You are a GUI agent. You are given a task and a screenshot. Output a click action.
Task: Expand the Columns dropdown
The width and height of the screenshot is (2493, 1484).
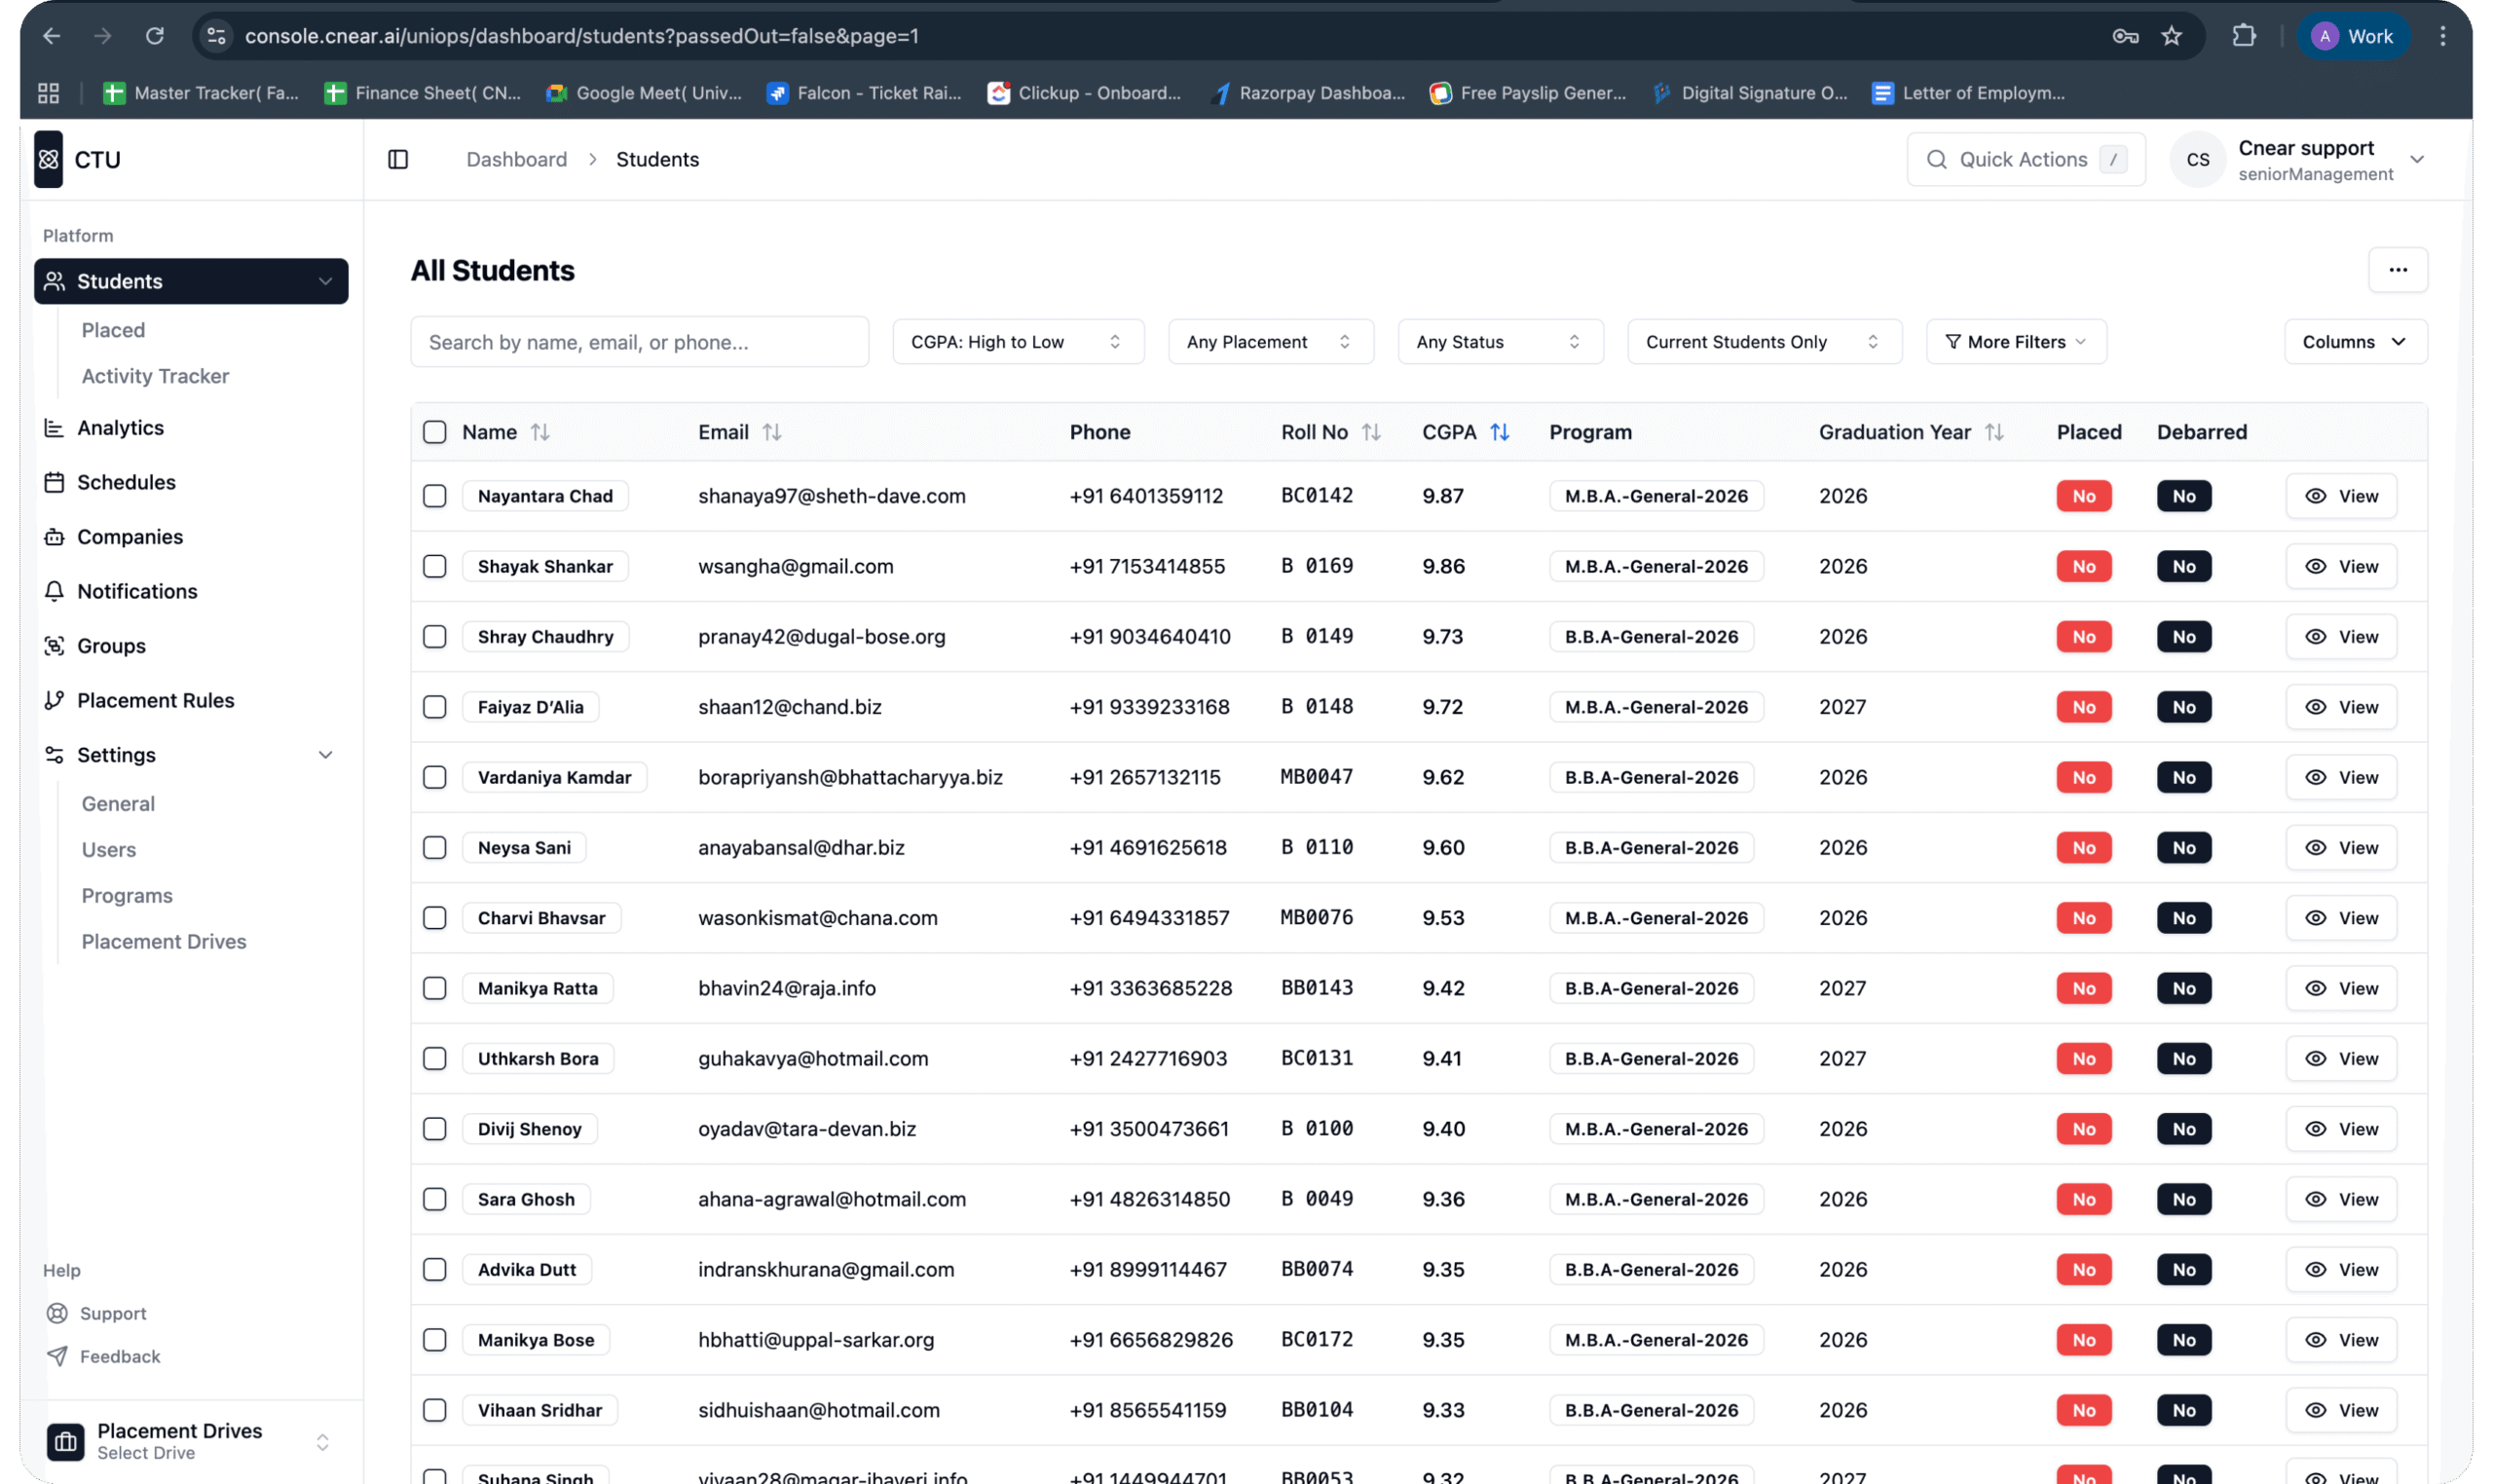coord(2354,342)
